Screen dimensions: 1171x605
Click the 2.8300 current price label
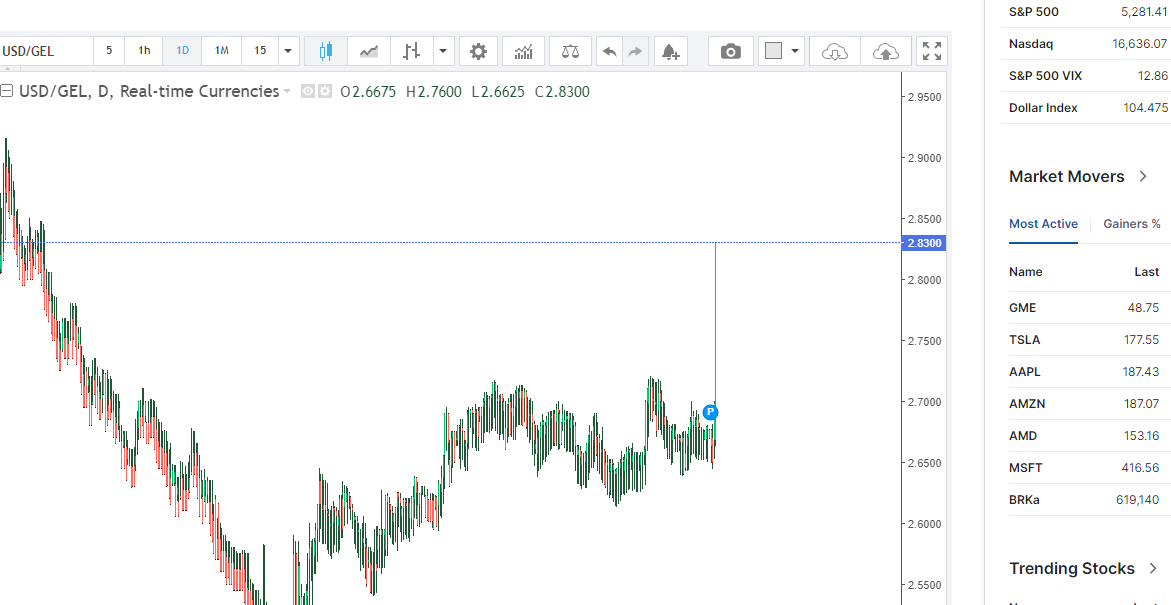[925, 243]
